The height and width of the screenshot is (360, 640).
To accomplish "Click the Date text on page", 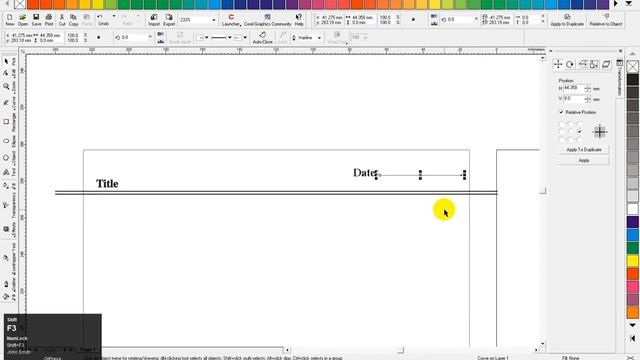I will [x=364, y=173].
